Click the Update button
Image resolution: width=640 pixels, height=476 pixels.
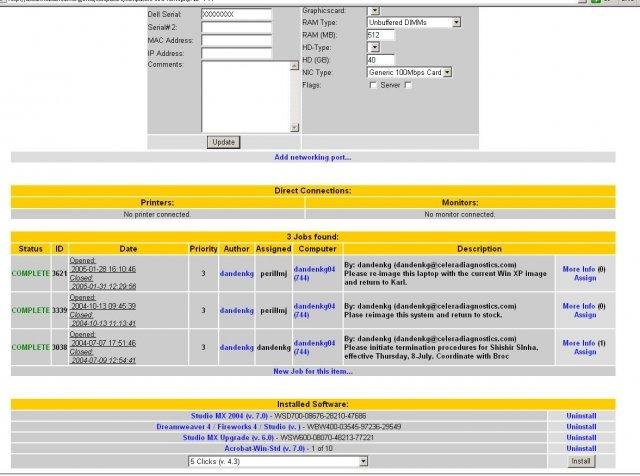[x=223, y=142]
